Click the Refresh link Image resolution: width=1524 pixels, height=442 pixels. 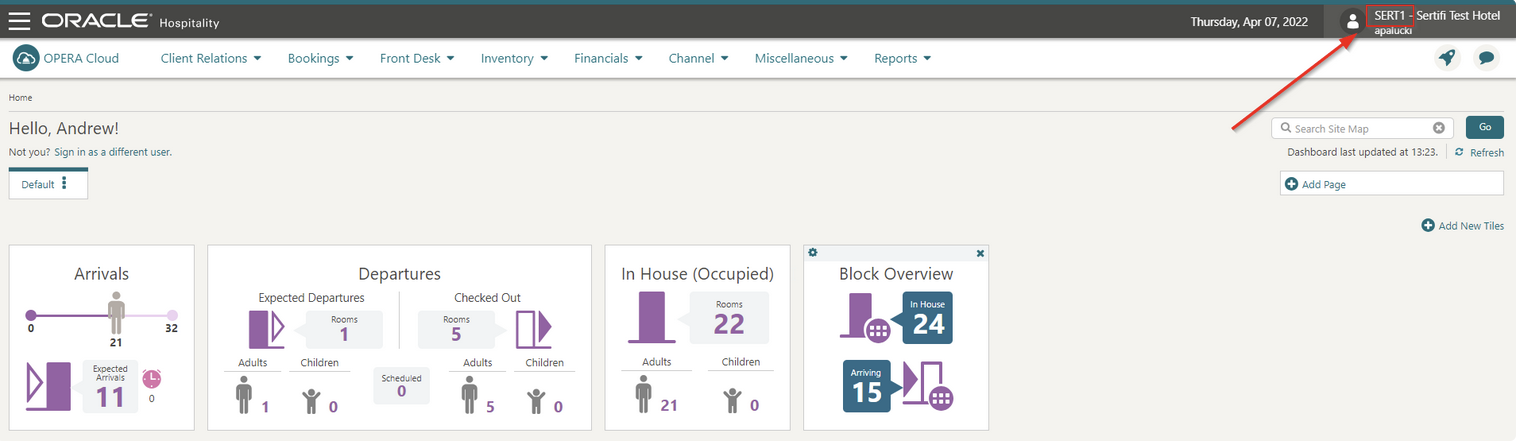point(1486,152)
